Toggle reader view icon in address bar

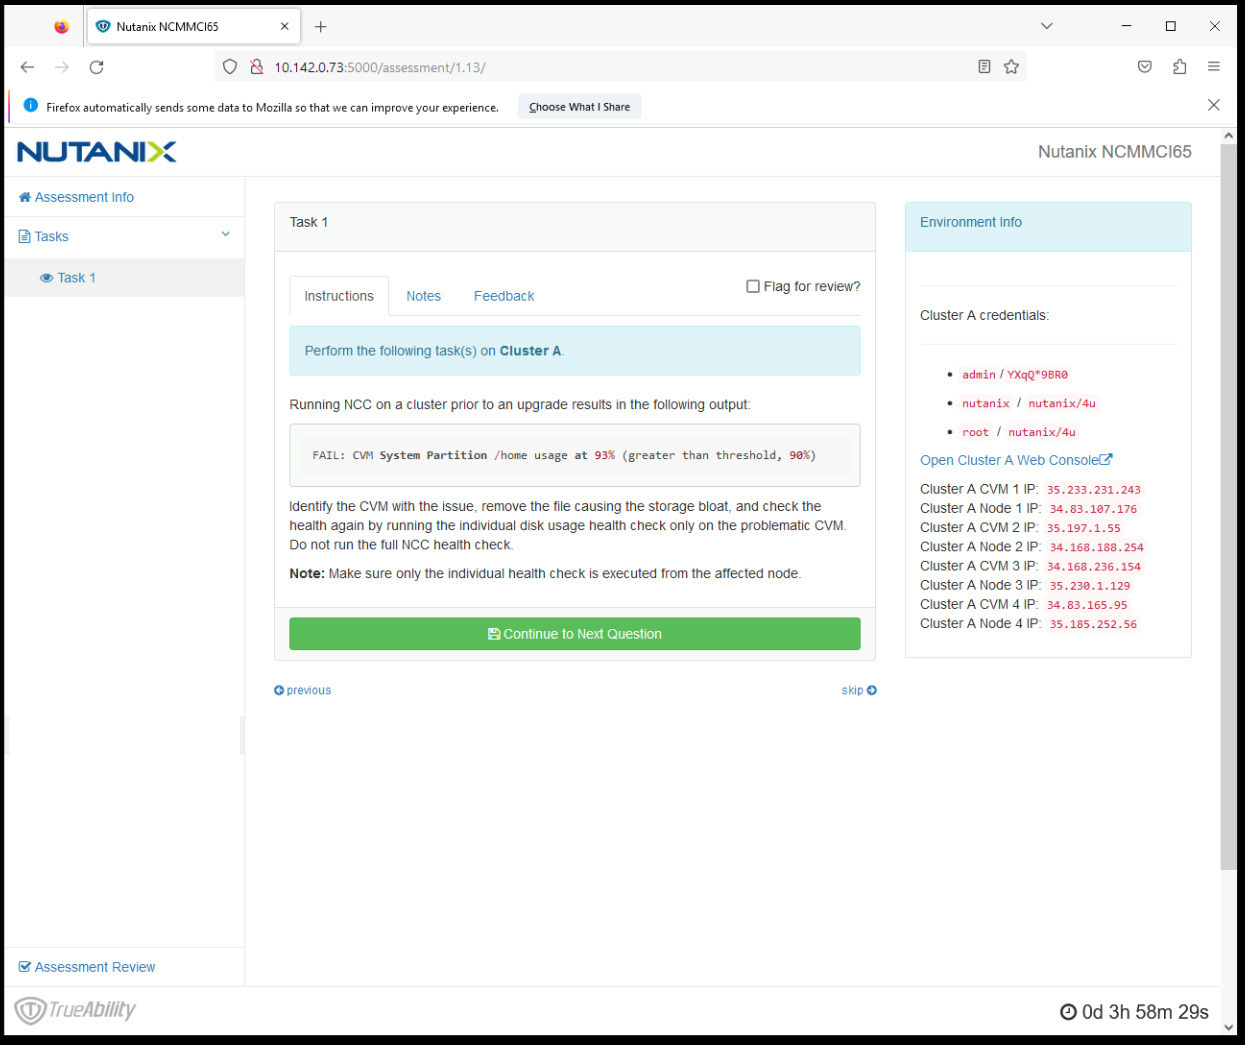[984, 67]
